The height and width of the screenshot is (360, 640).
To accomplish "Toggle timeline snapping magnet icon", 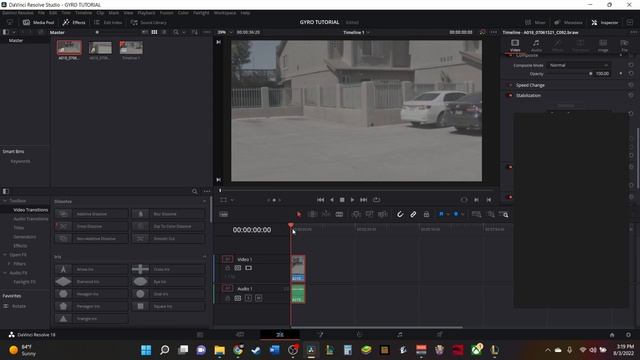I will pyautogui.click(x=400, y=214).
